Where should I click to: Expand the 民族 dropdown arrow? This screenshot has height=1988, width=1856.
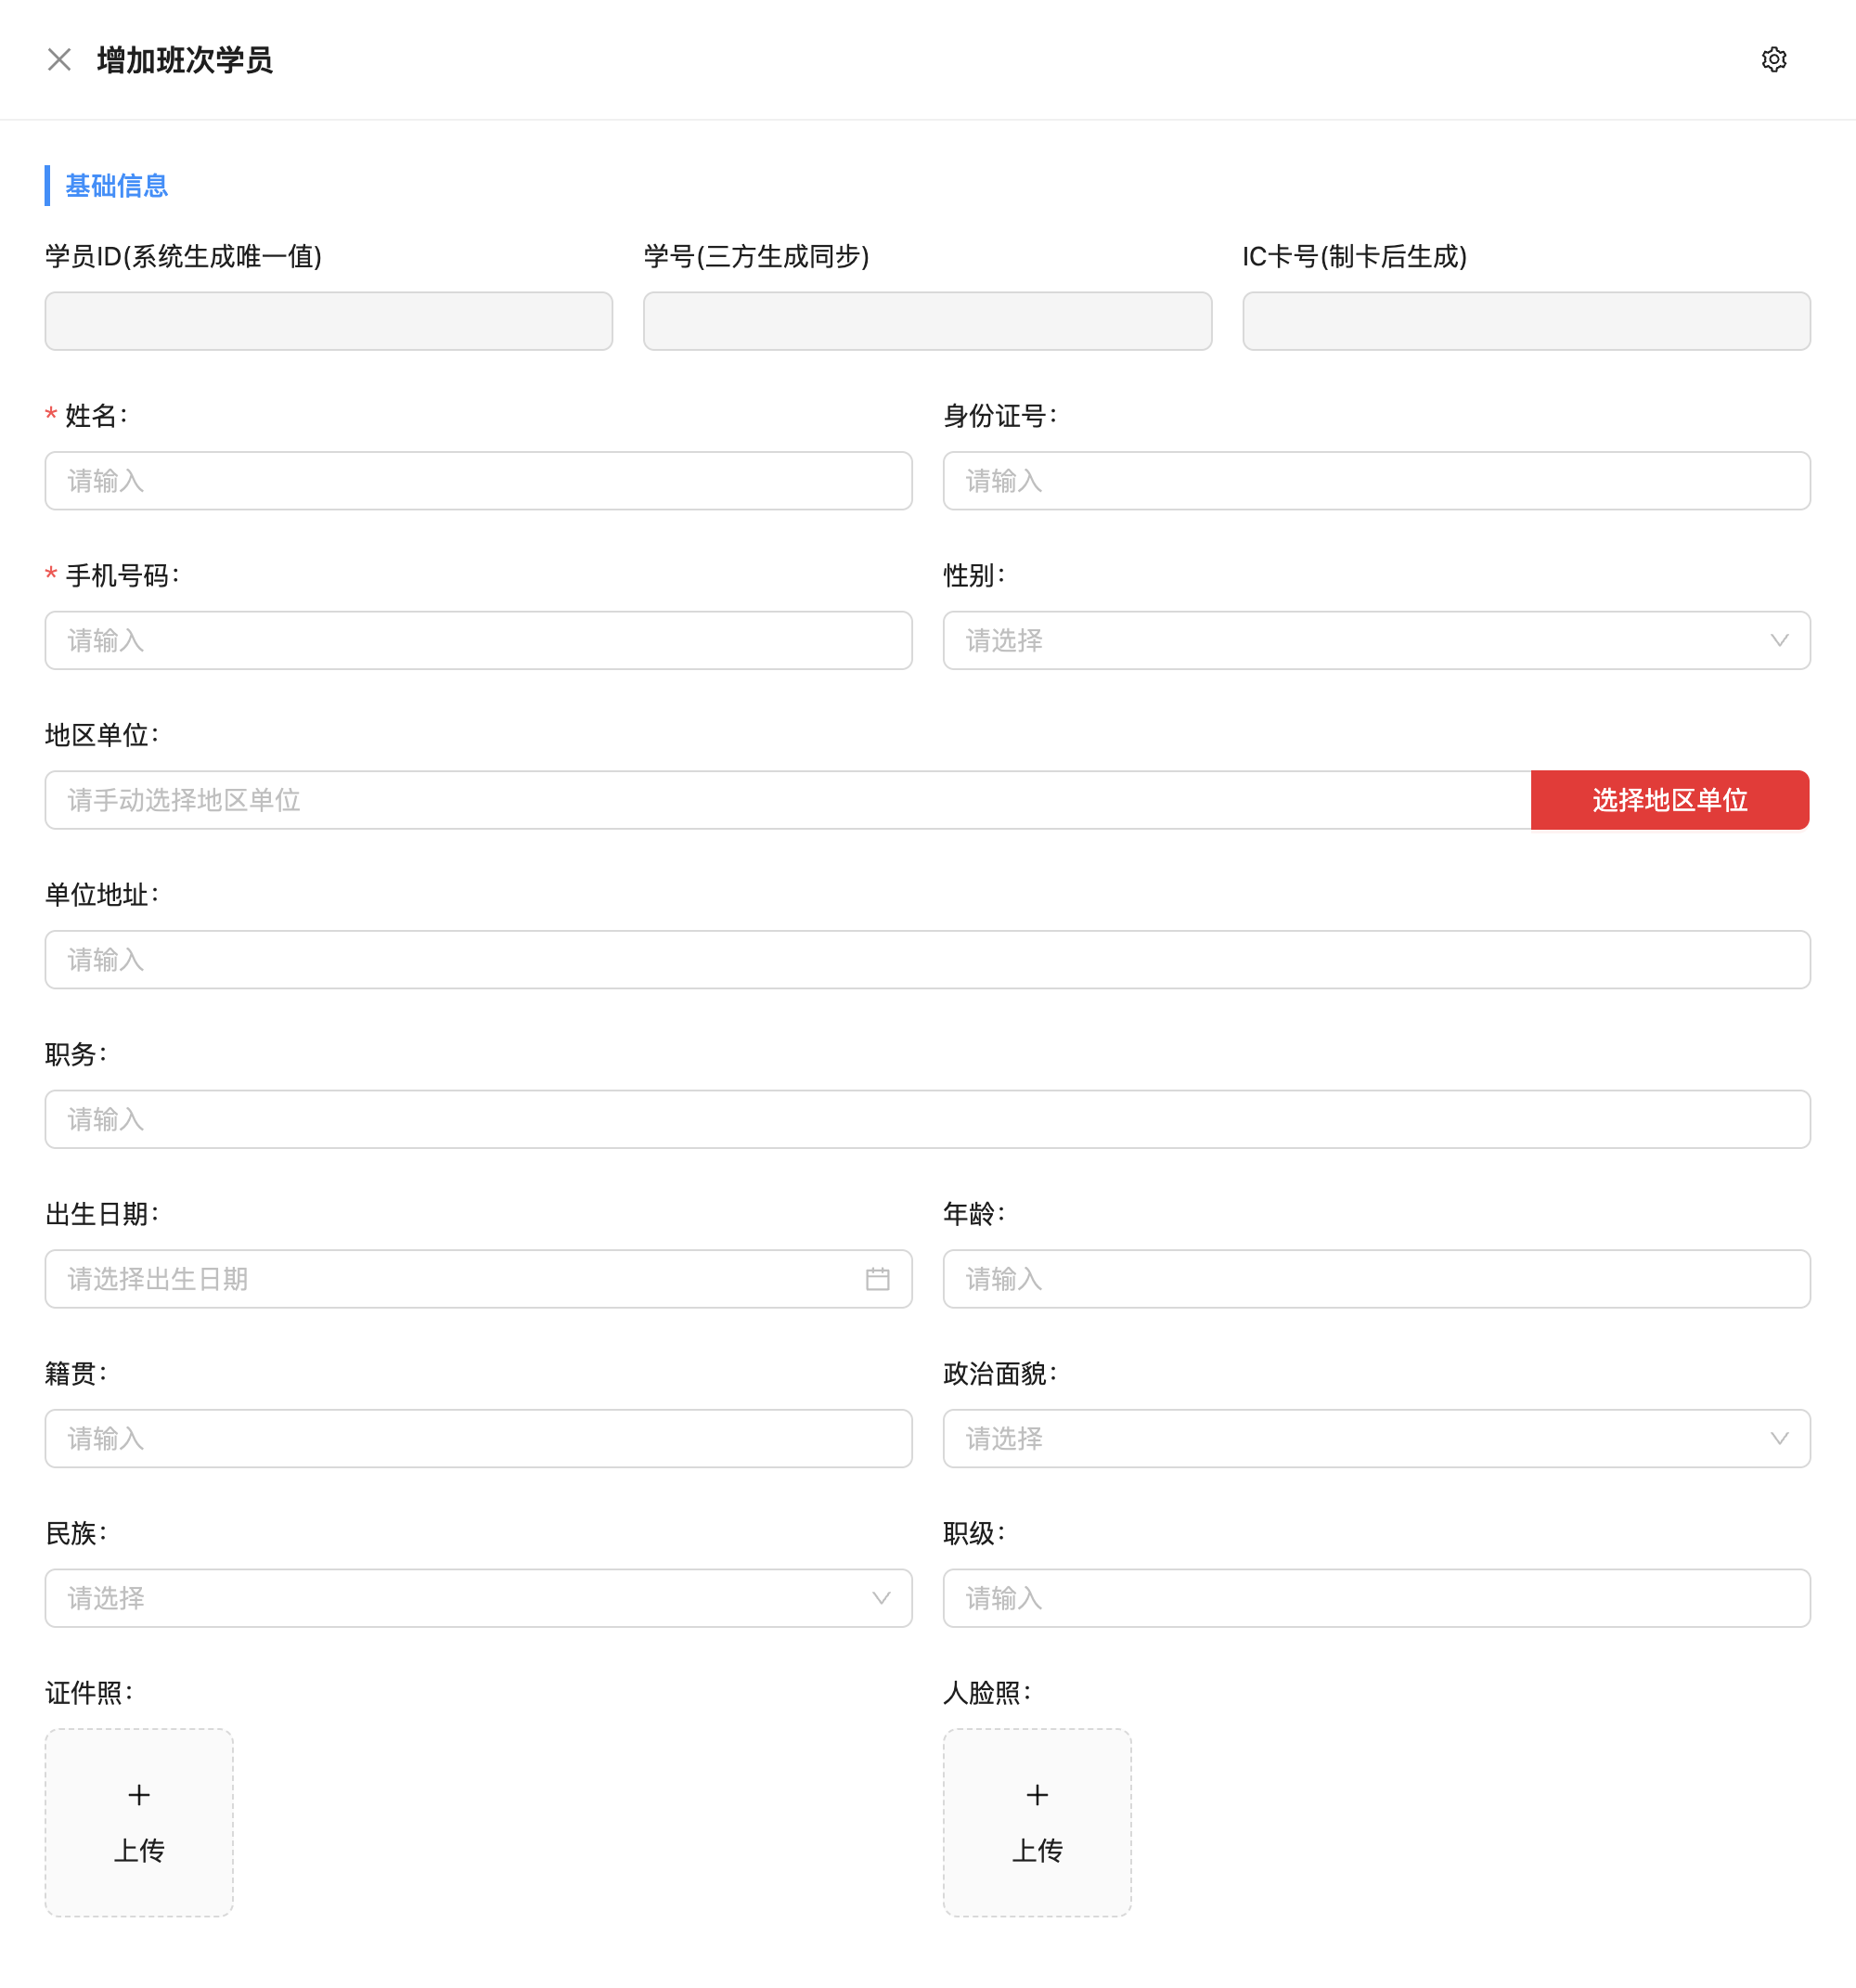(881, 1598)
